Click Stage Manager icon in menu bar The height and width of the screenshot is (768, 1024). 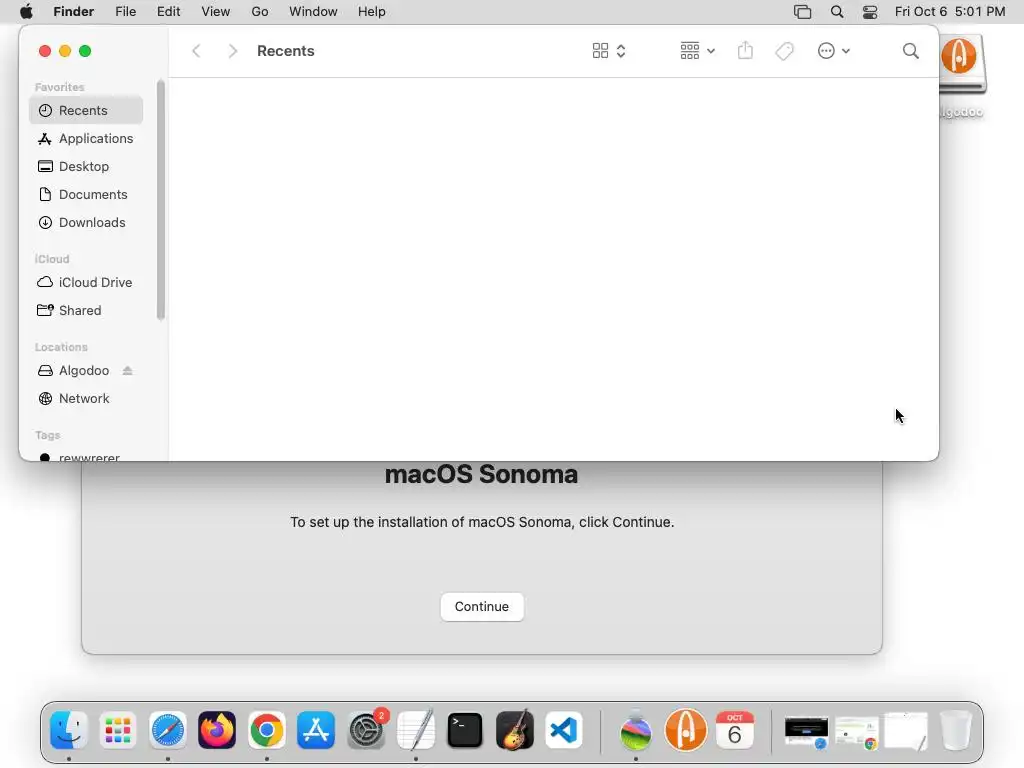tap(803, 12)
